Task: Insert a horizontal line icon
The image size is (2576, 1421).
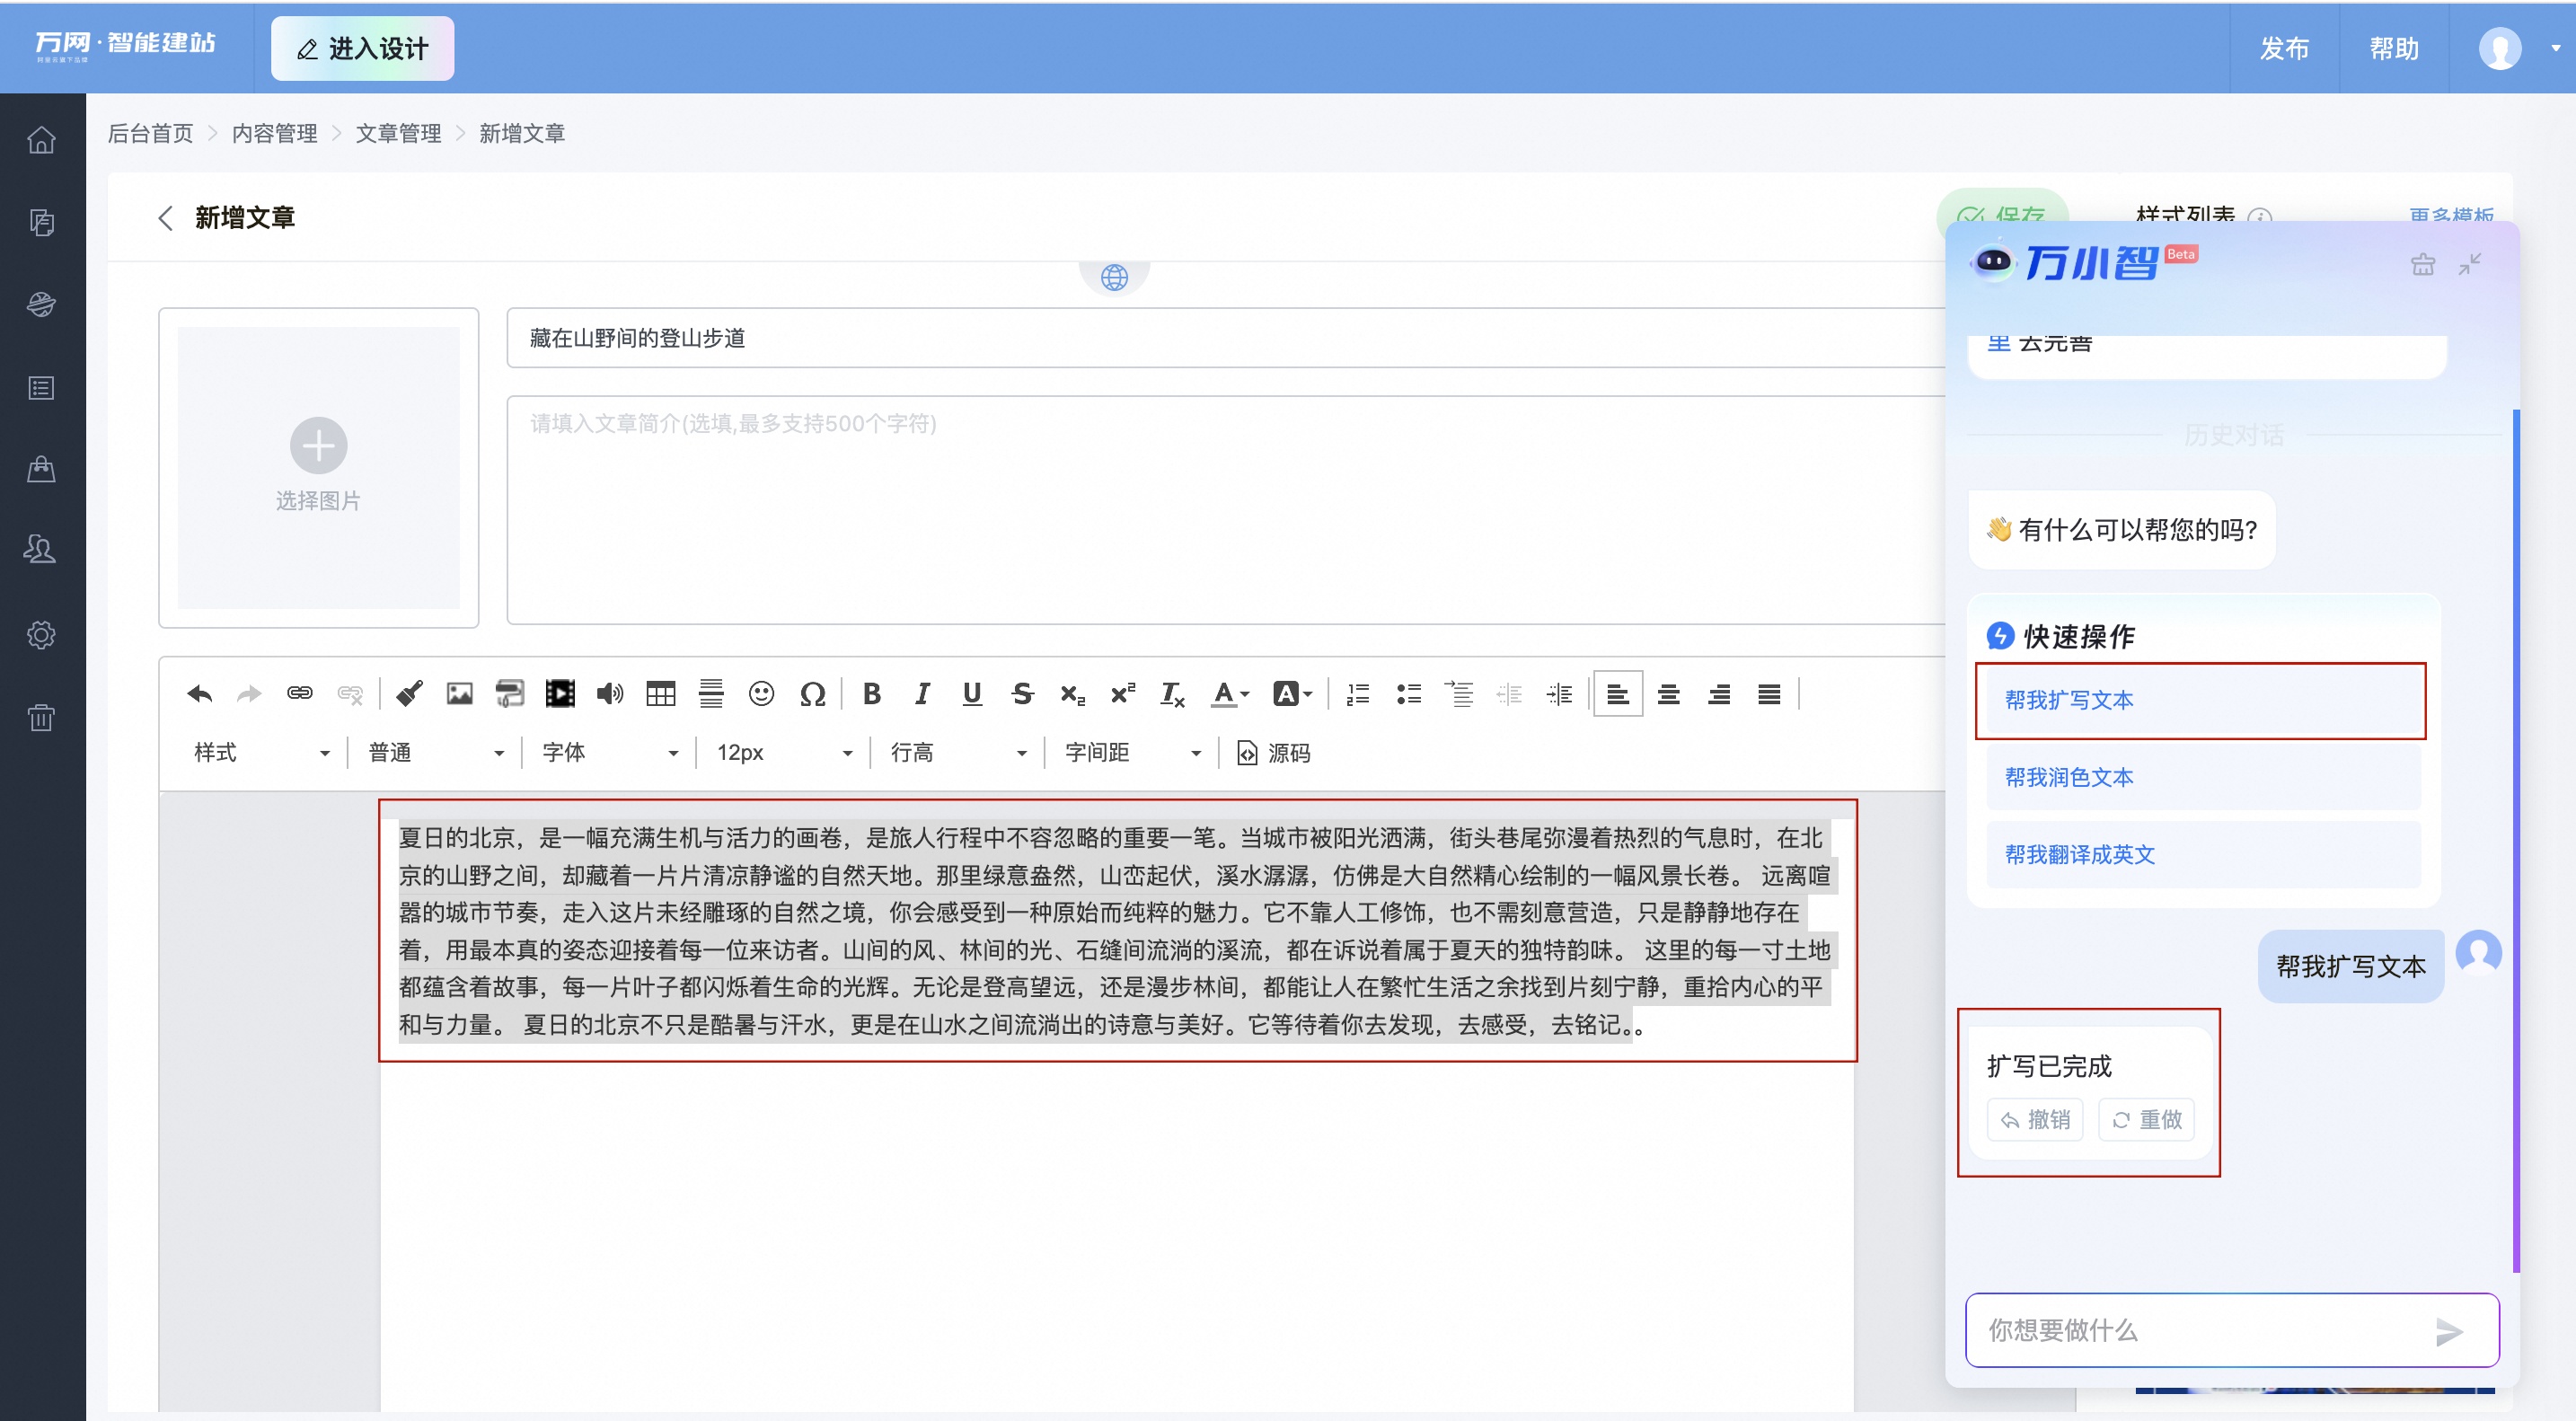Action: [711, 694]
